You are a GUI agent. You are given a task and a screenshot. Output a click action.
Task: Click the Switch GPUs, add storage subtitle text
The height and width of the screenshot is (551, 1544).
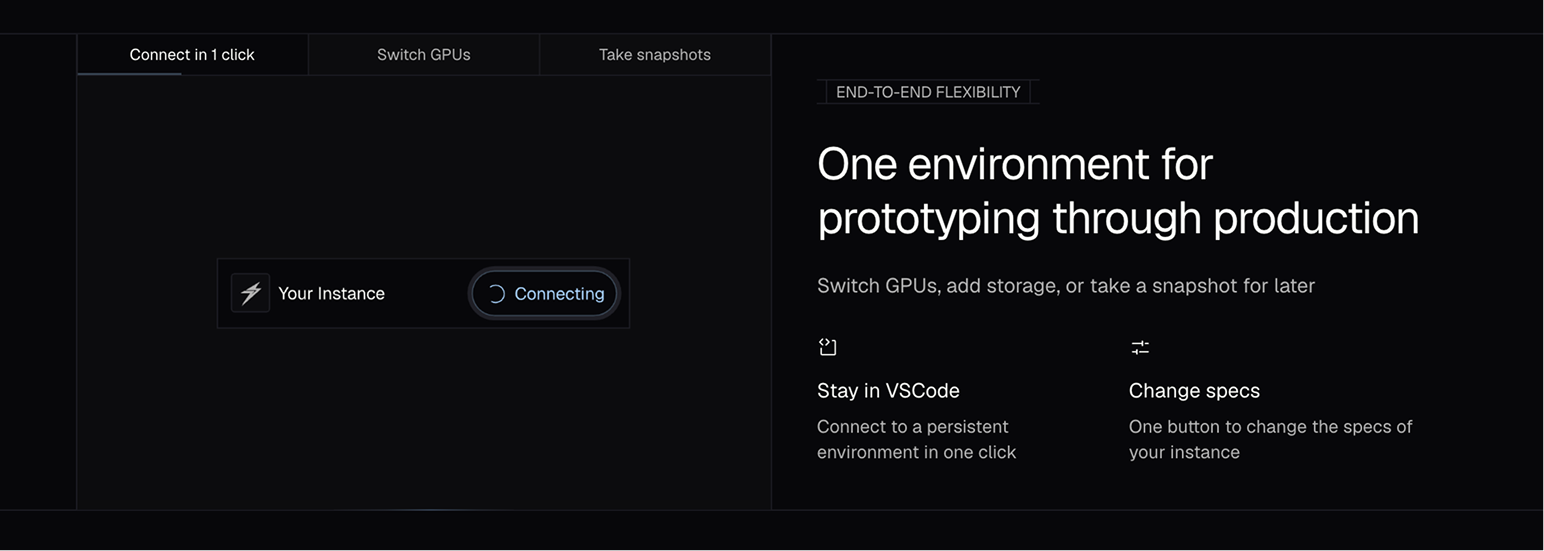pos(1066,286)
